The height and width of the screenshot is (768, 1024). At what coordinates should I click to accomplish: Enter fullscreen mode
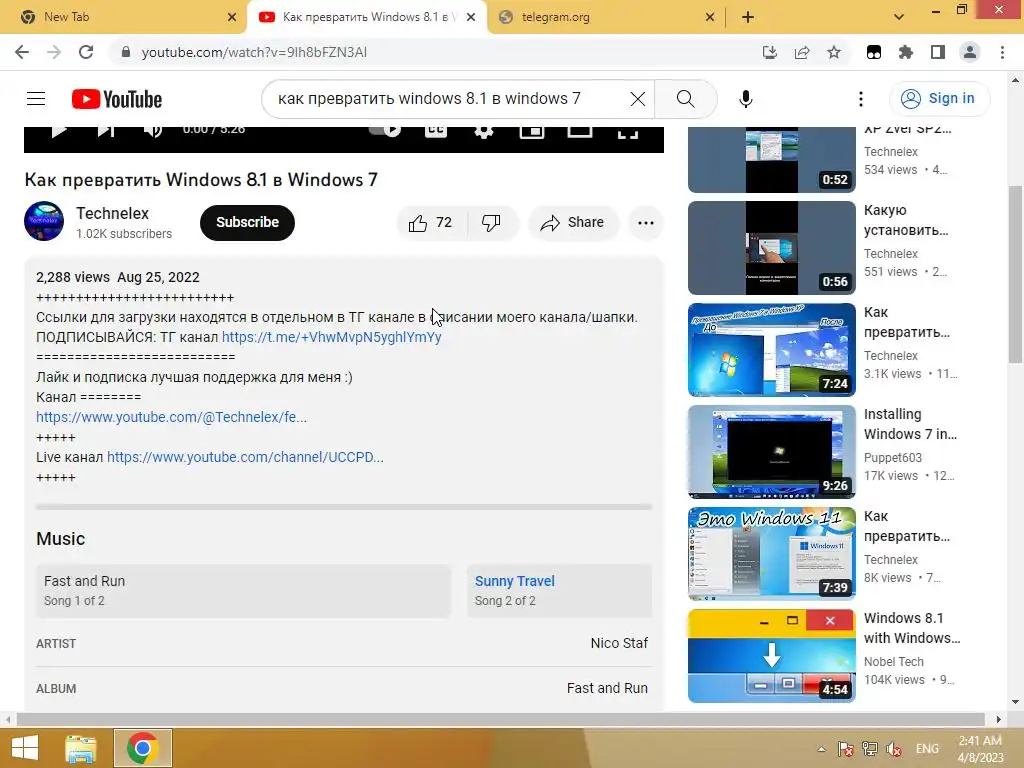tap(628, 131)
